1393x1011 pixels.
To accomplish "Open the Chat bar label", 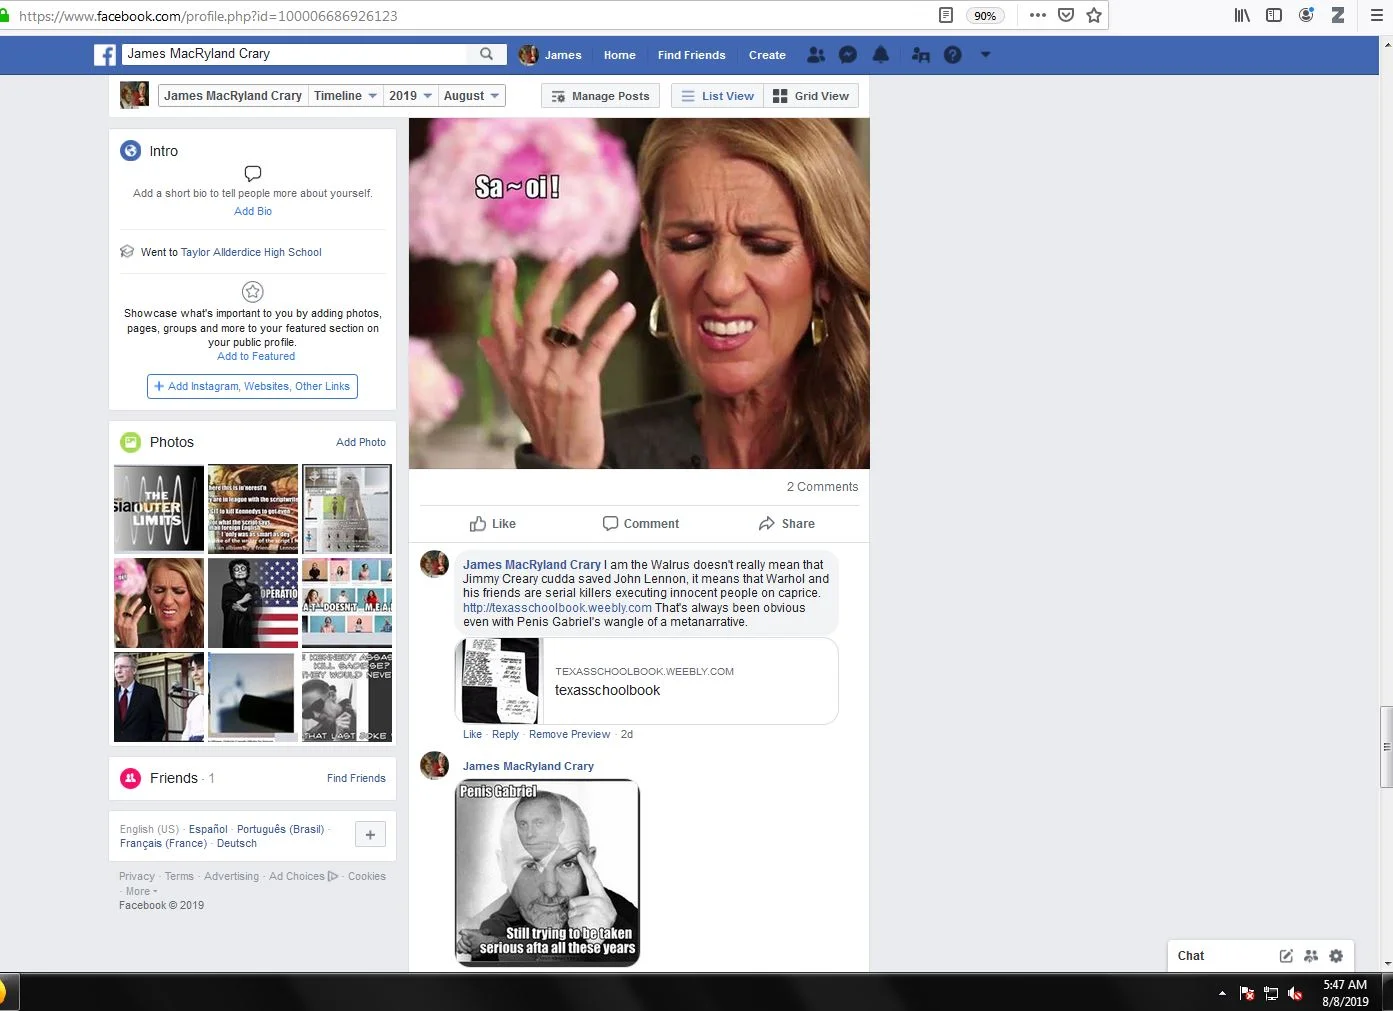I will (x=1191, y=956).
